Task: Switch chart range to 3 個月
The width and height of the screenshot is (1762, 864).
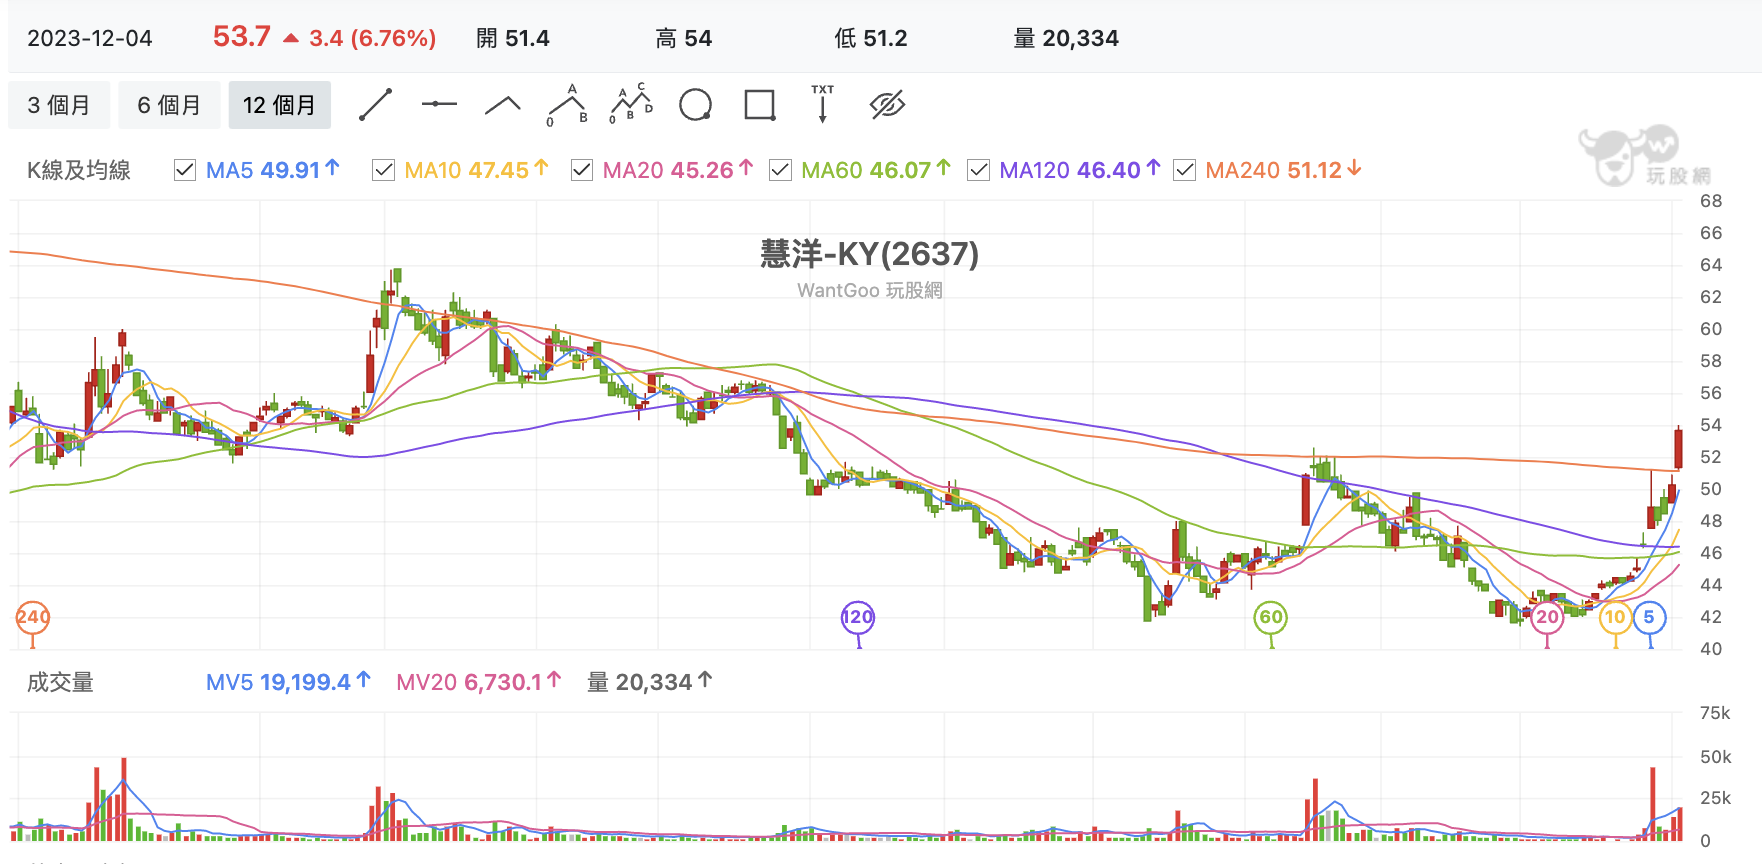Action: click(x=59, y=105)
